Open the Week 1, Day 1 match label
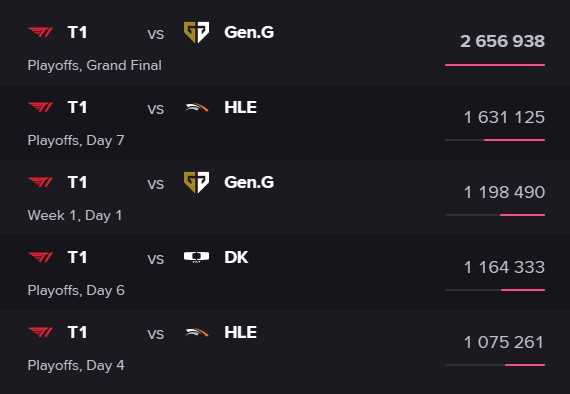570x394 pixels. tap(75, 216)
